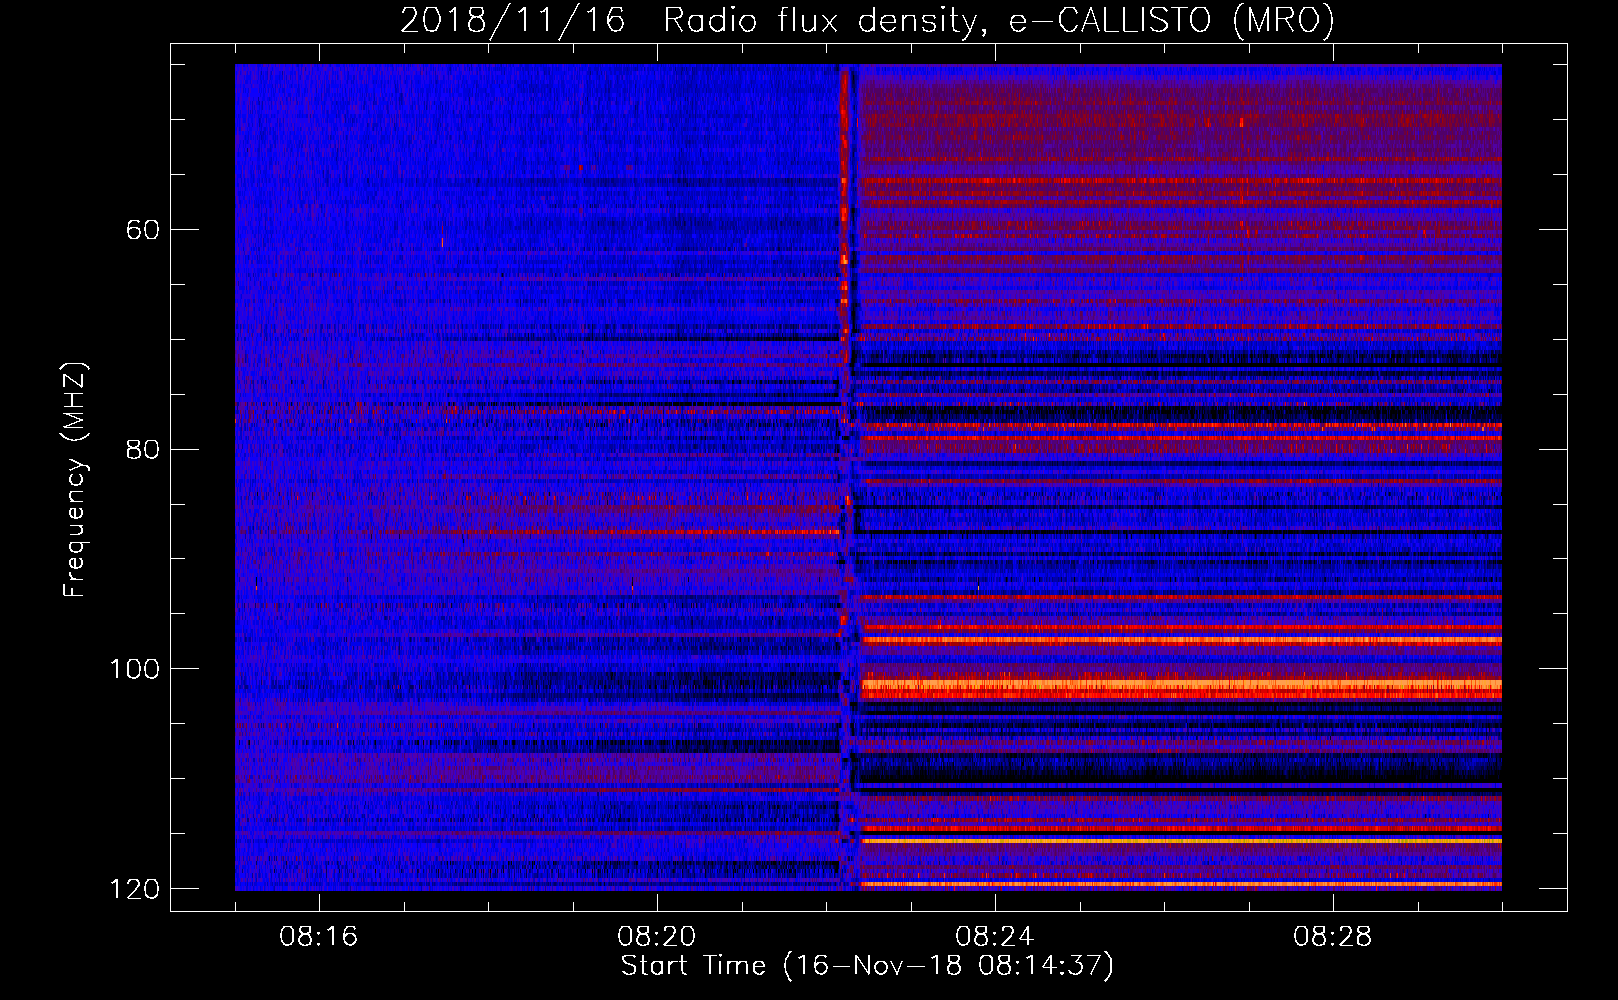Click the 08:24 time tick label
The width and height of the screenshot is (1618, 1000).
(x=995, y=937)
